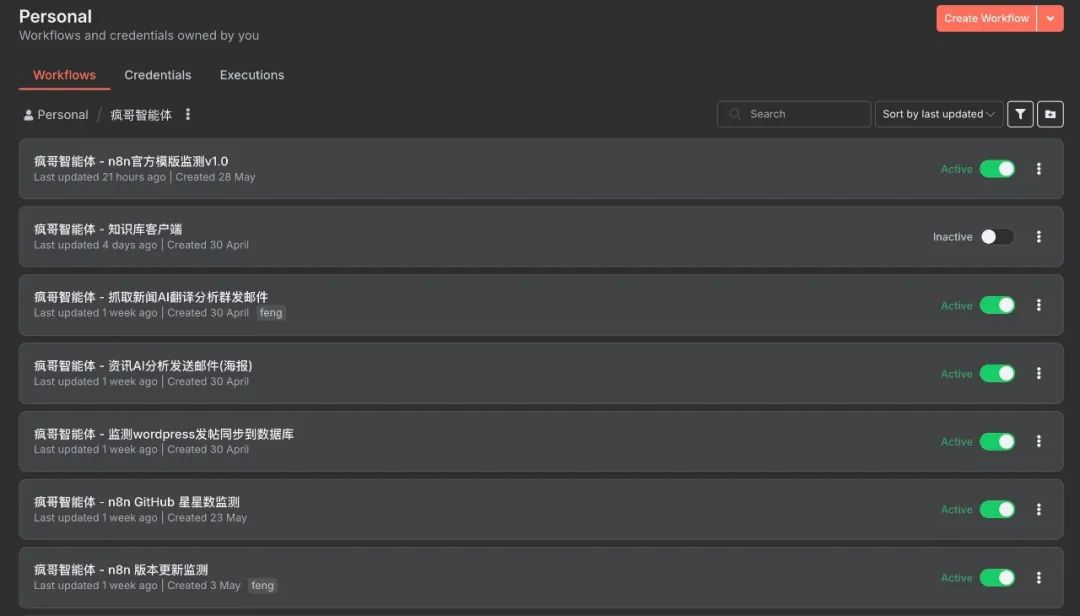The image size is (1080, 616).
Task: Open workflow 资讯AI分析发送邮件(海报)
Action: point(143,366)
